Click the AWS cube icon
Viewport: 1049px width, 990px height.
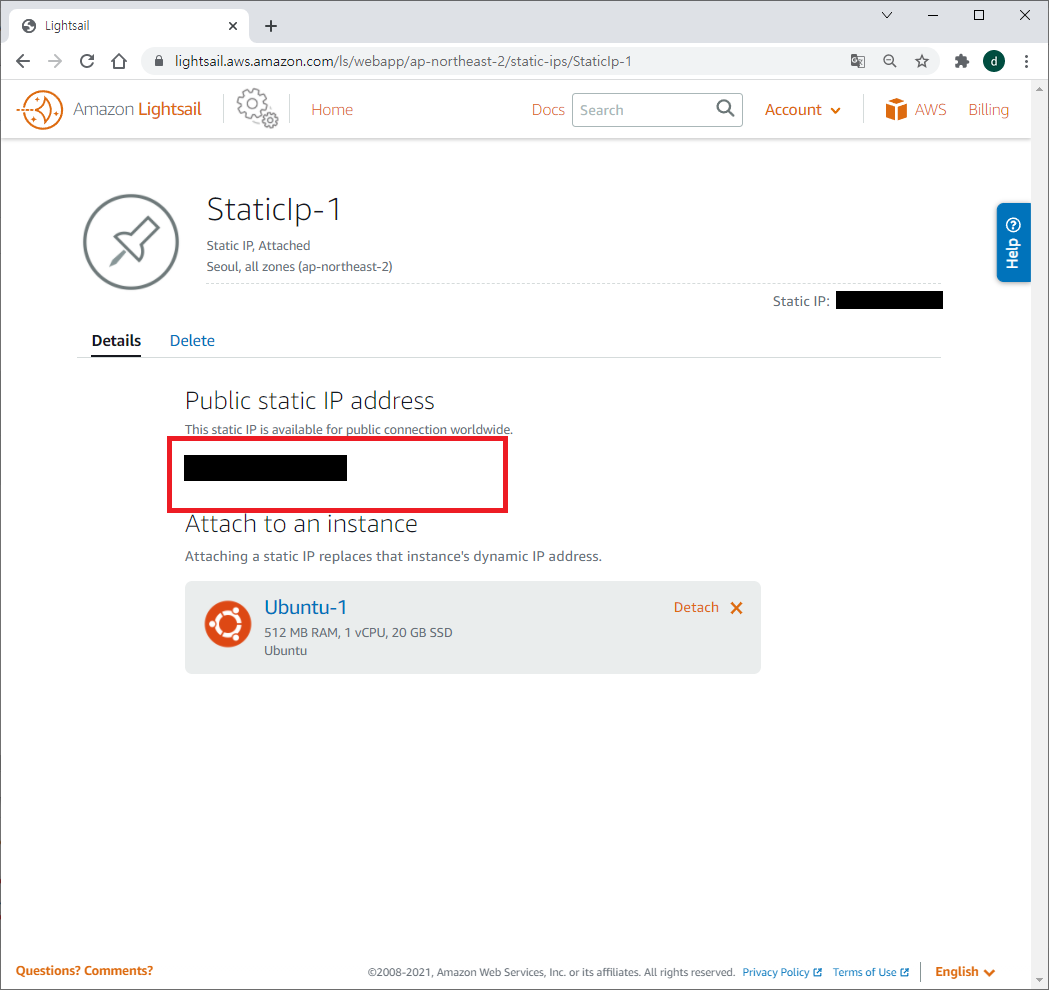(x=896, y=109)
